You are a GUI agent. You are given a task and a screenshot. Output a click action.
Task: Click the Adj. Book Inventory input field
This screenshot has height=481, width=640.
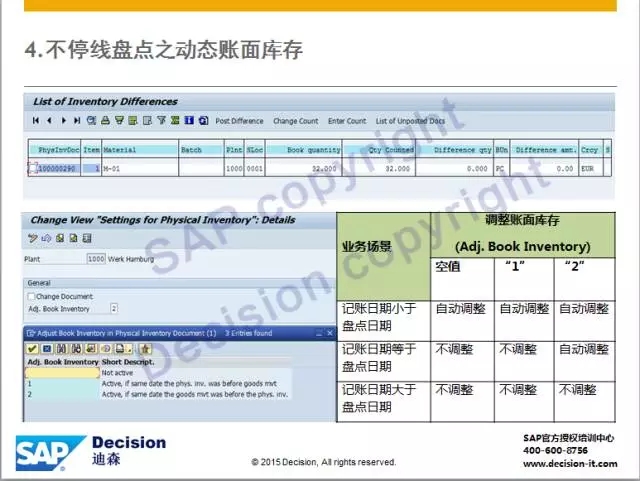[x=114, y=309]
